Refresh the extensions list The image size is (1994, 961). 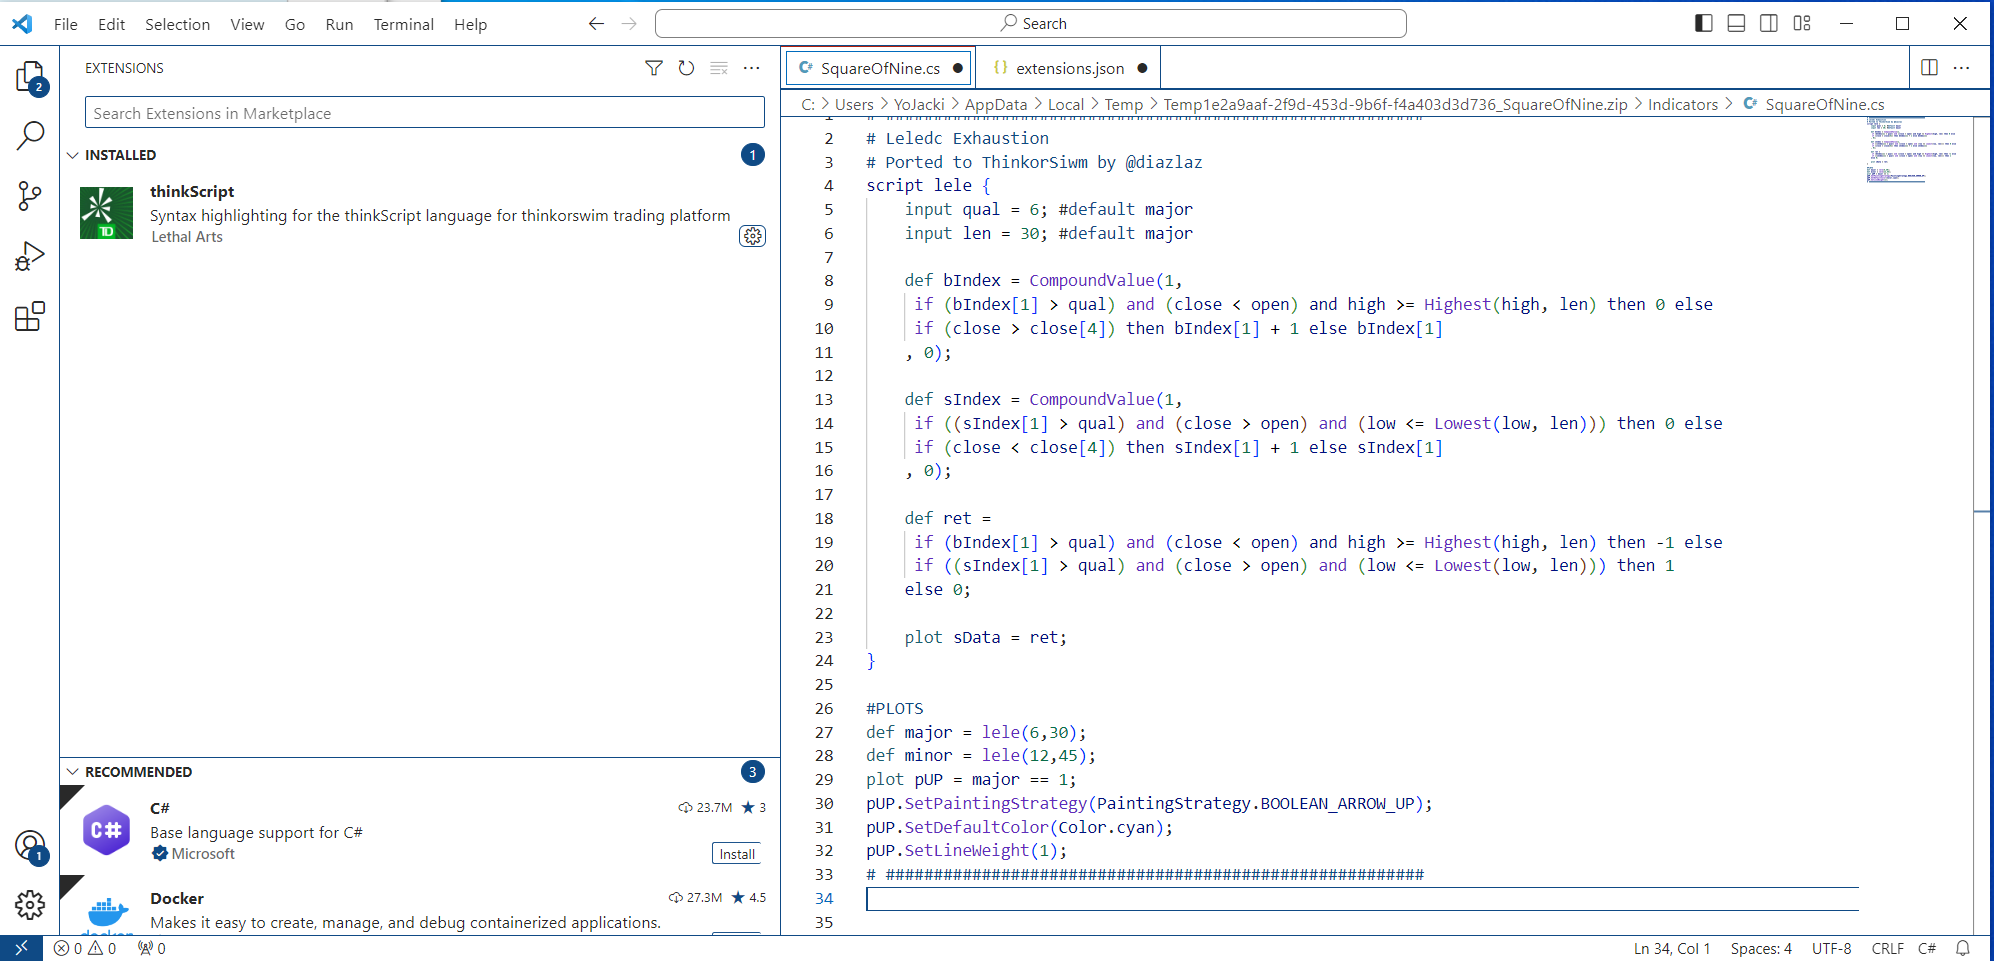tap(686, 68)
